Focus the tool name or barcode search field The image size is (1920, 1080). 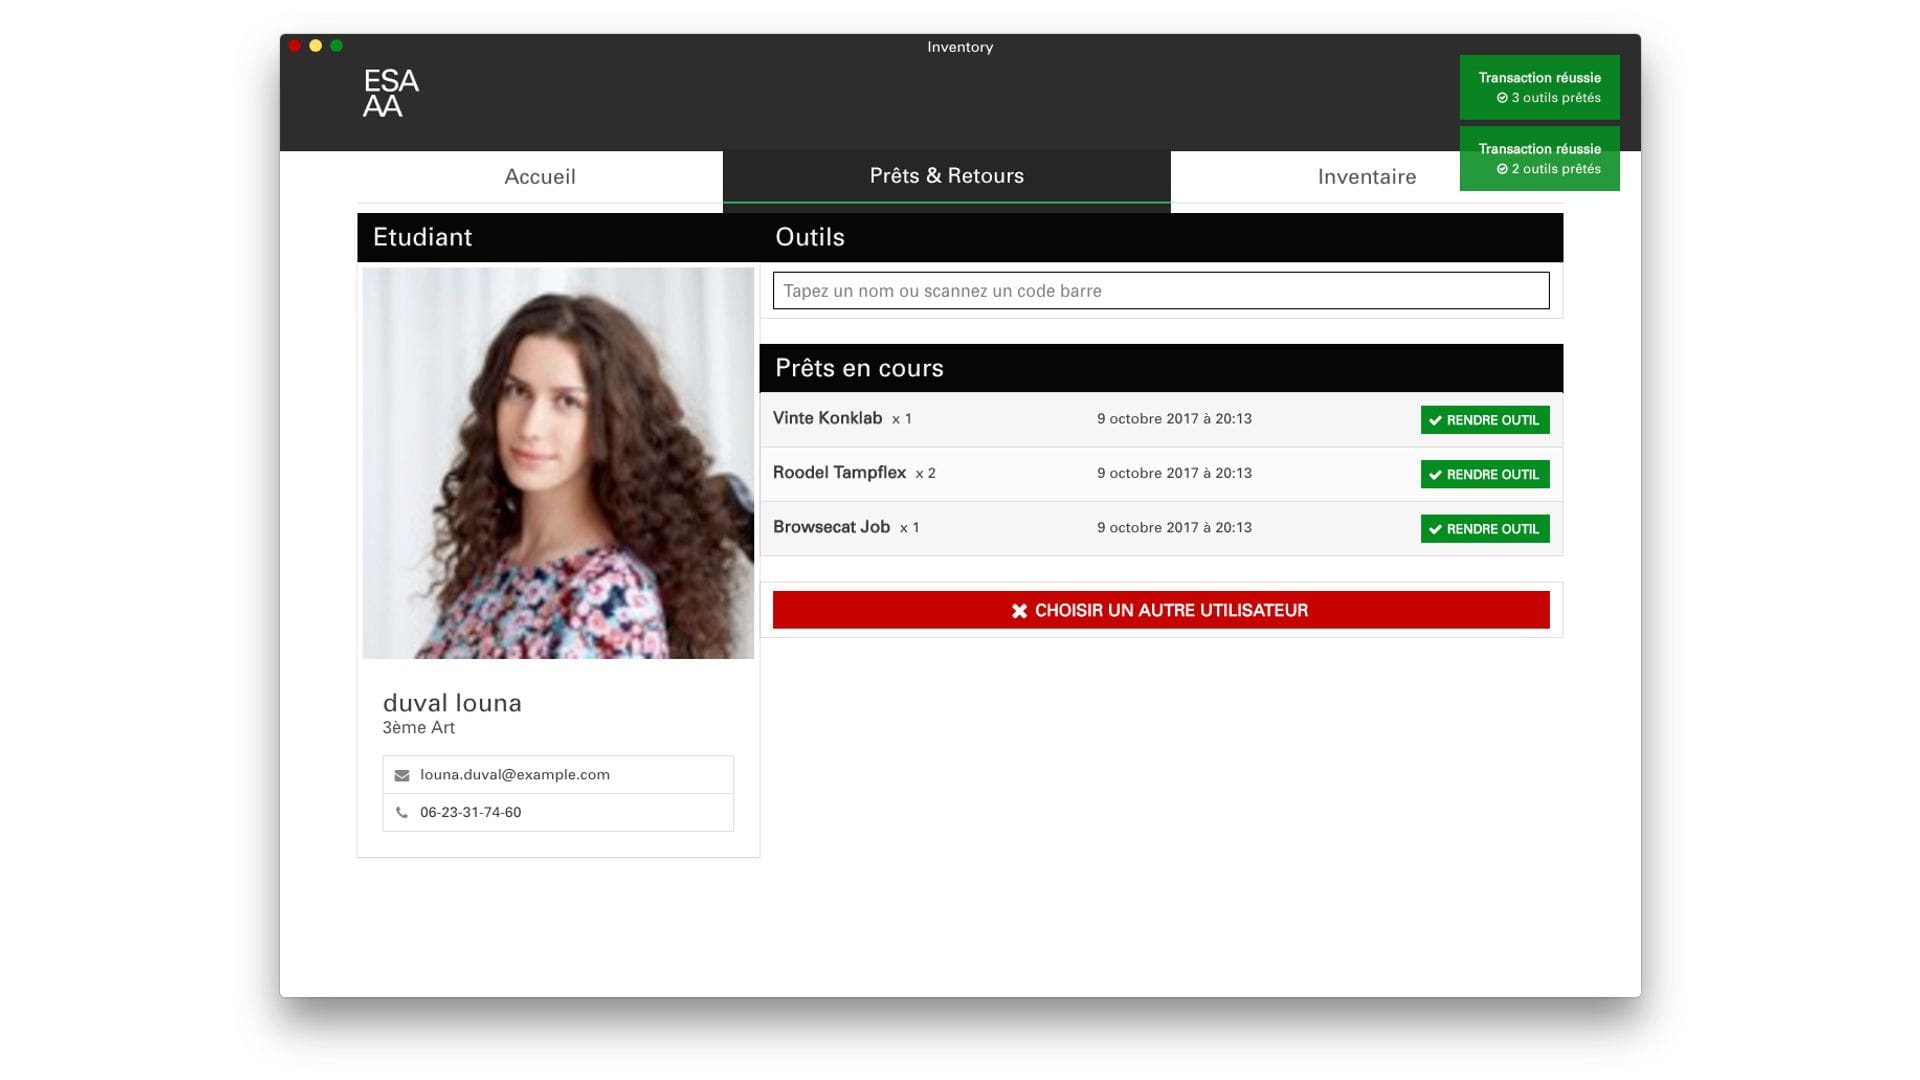pyautogui.click(x=1161, y=291)
